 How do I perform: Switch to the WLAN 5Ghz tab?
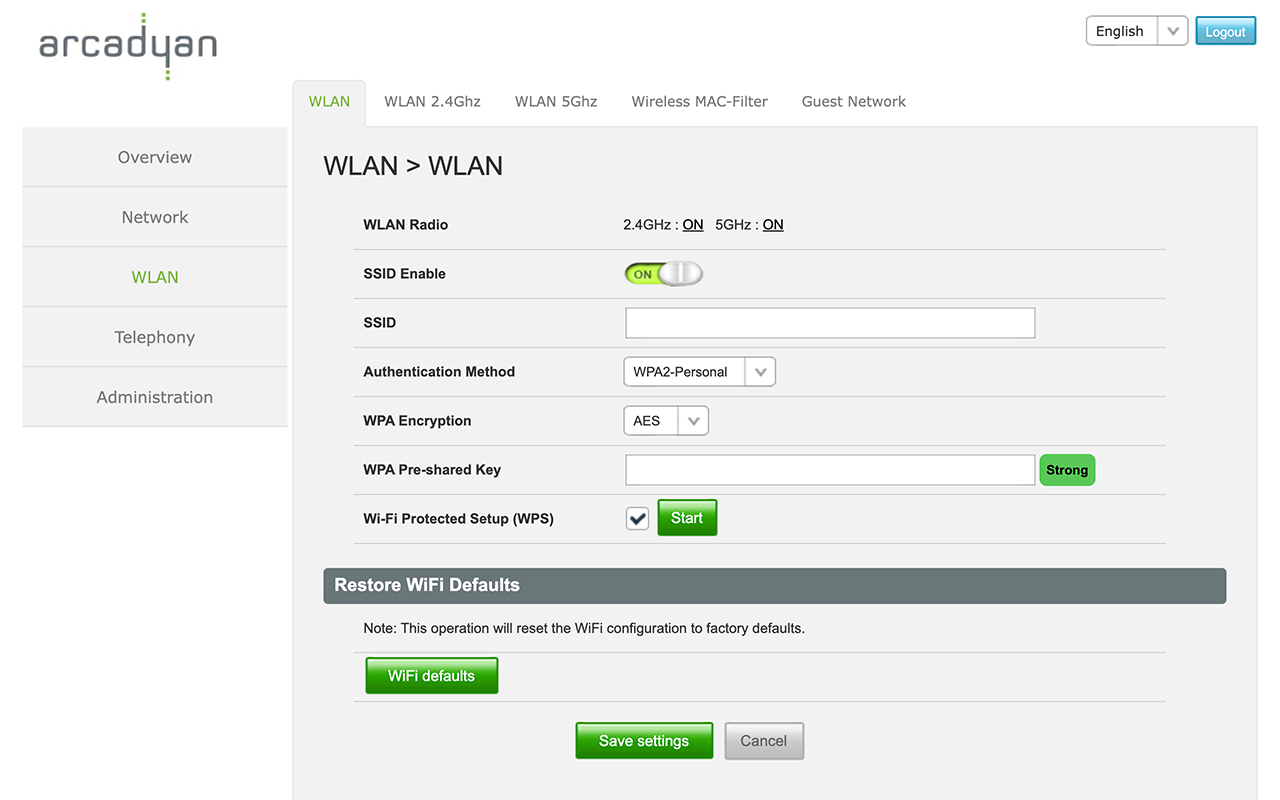click(556, 102)
